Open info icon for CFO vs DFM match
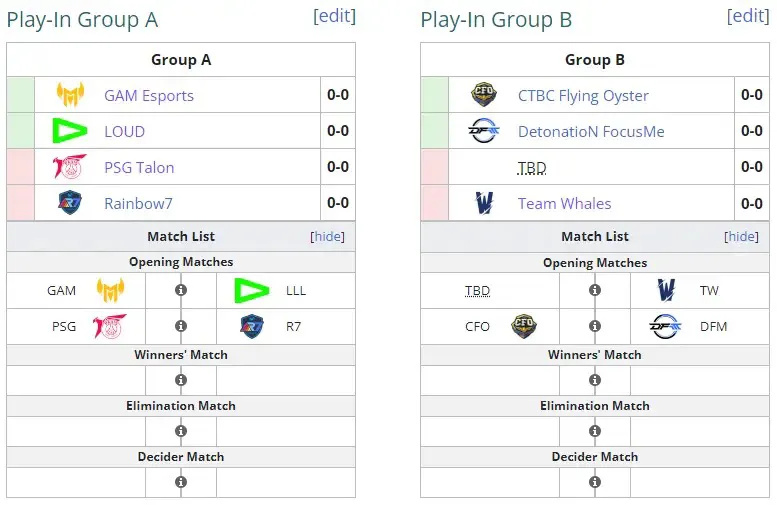 pyautogui.click(x=595, y=326)
